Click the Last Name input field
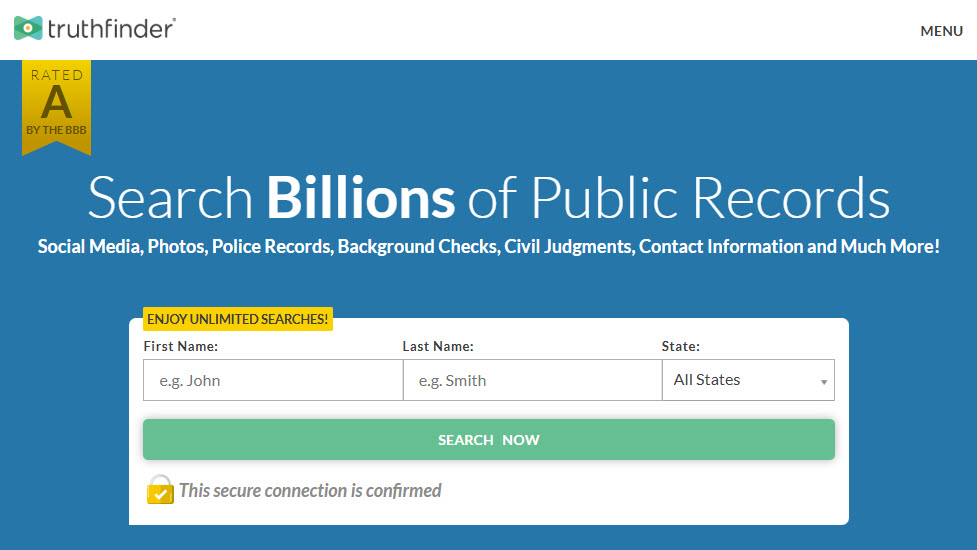This screenshot has height=550, width=977. pos(532,380)
